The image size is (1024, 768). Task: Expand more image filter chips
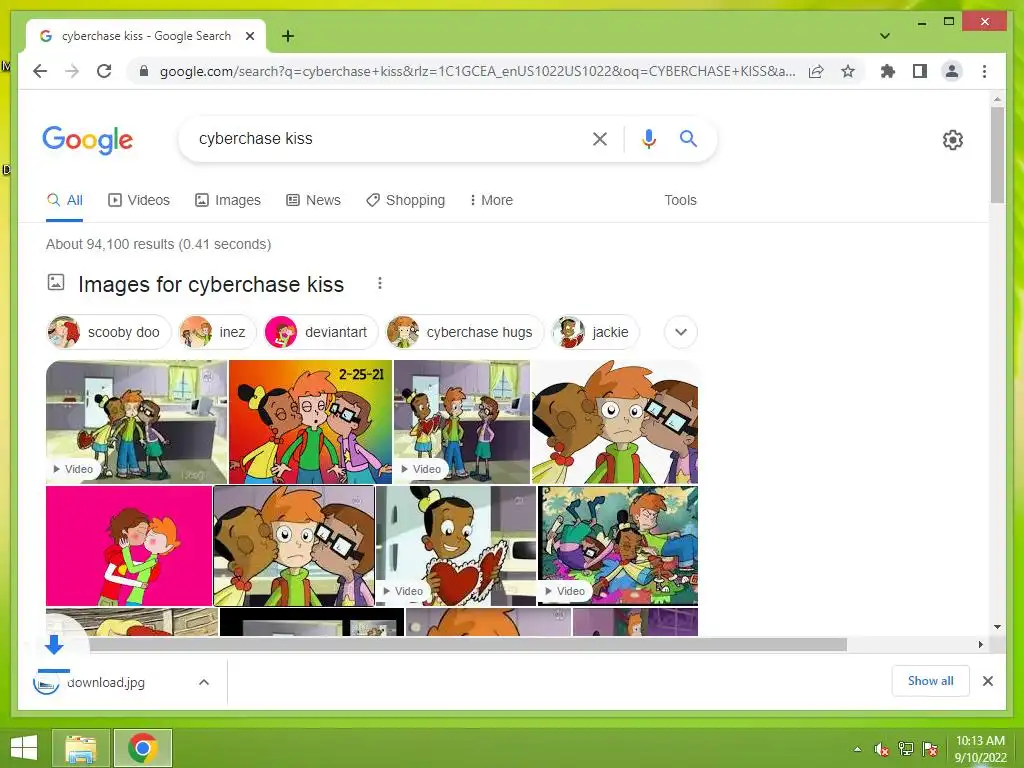[680, 332]
